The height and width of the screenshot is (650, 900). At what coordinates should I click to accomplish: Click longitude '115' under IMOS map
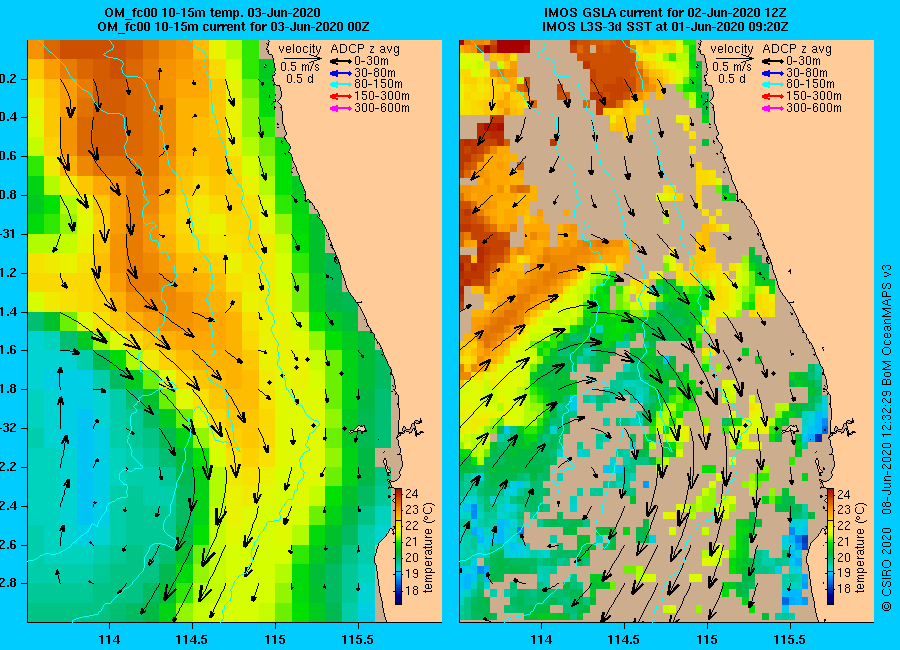707,640
